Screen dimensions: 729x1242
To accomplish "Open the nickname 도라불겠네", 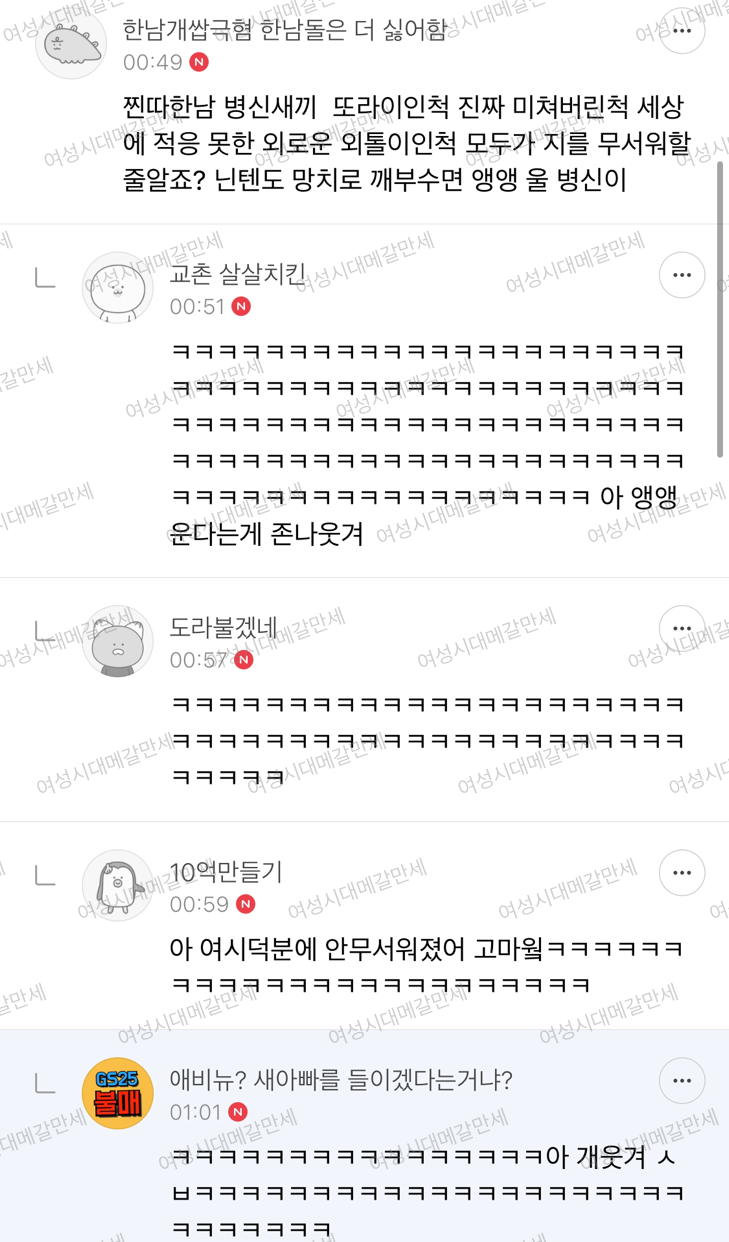I will 222,628.
